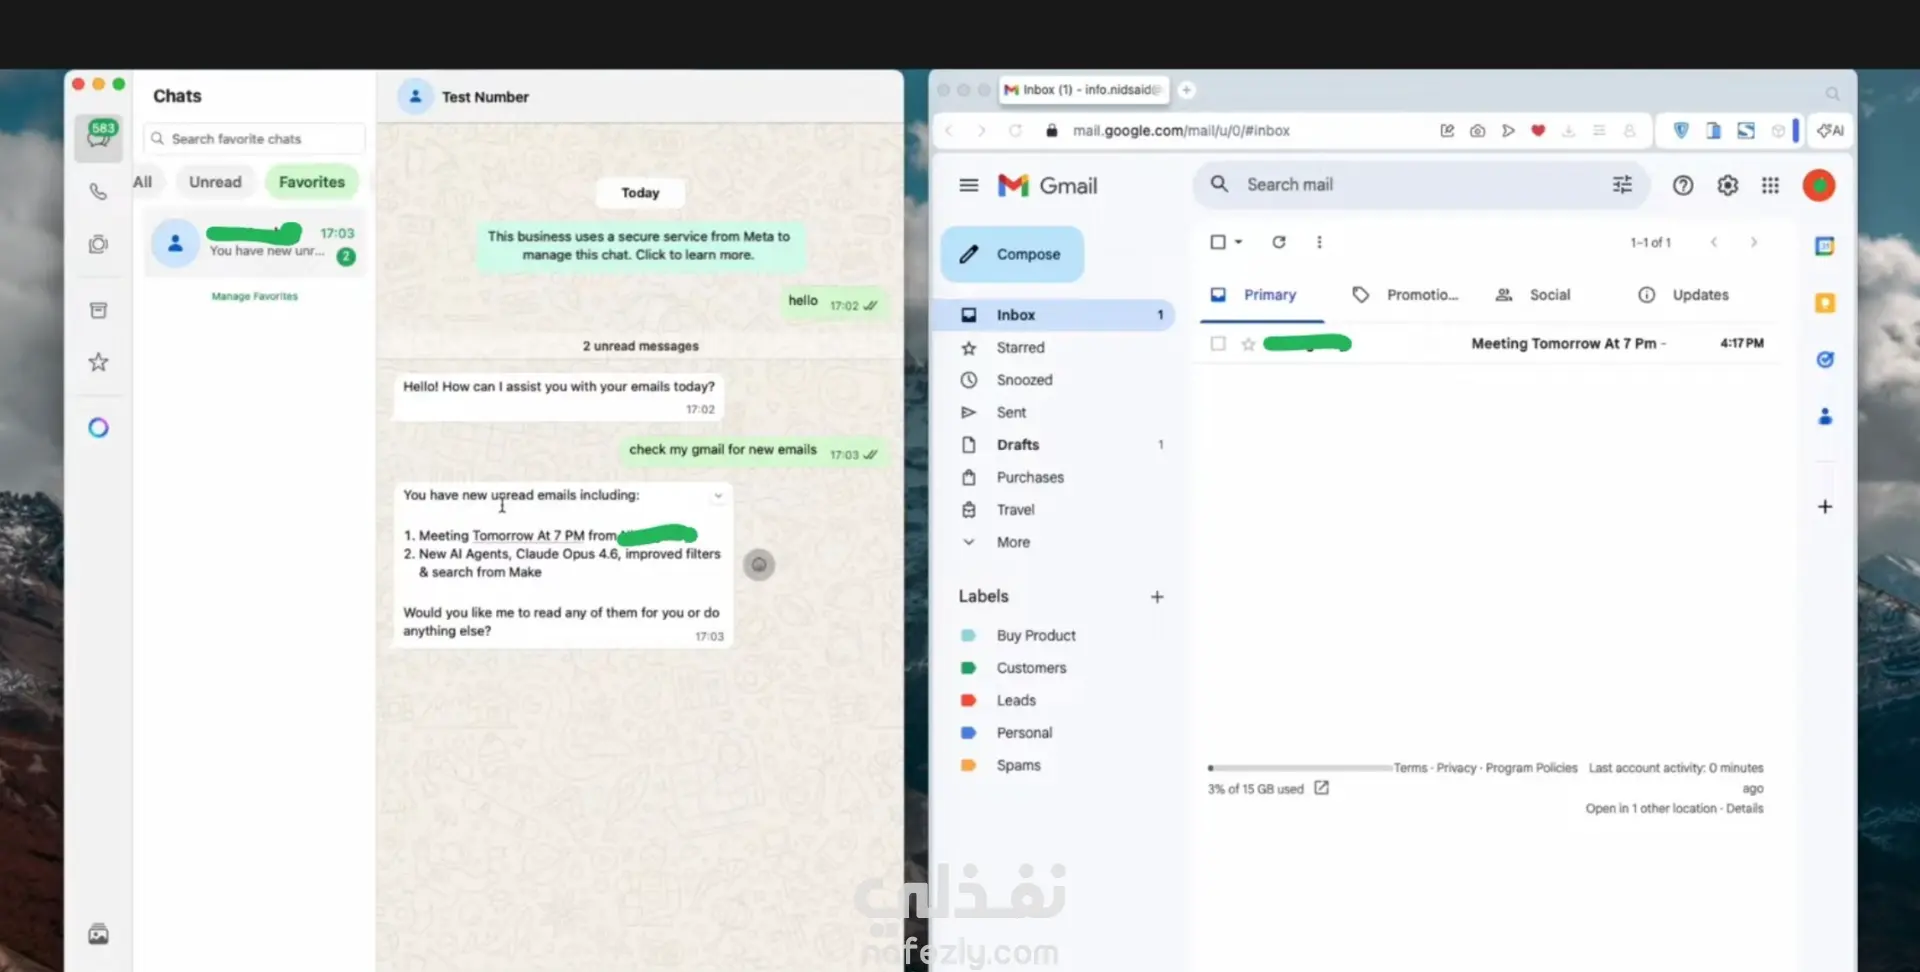
Task: Open the storage management link icon
Action: 1321,788
